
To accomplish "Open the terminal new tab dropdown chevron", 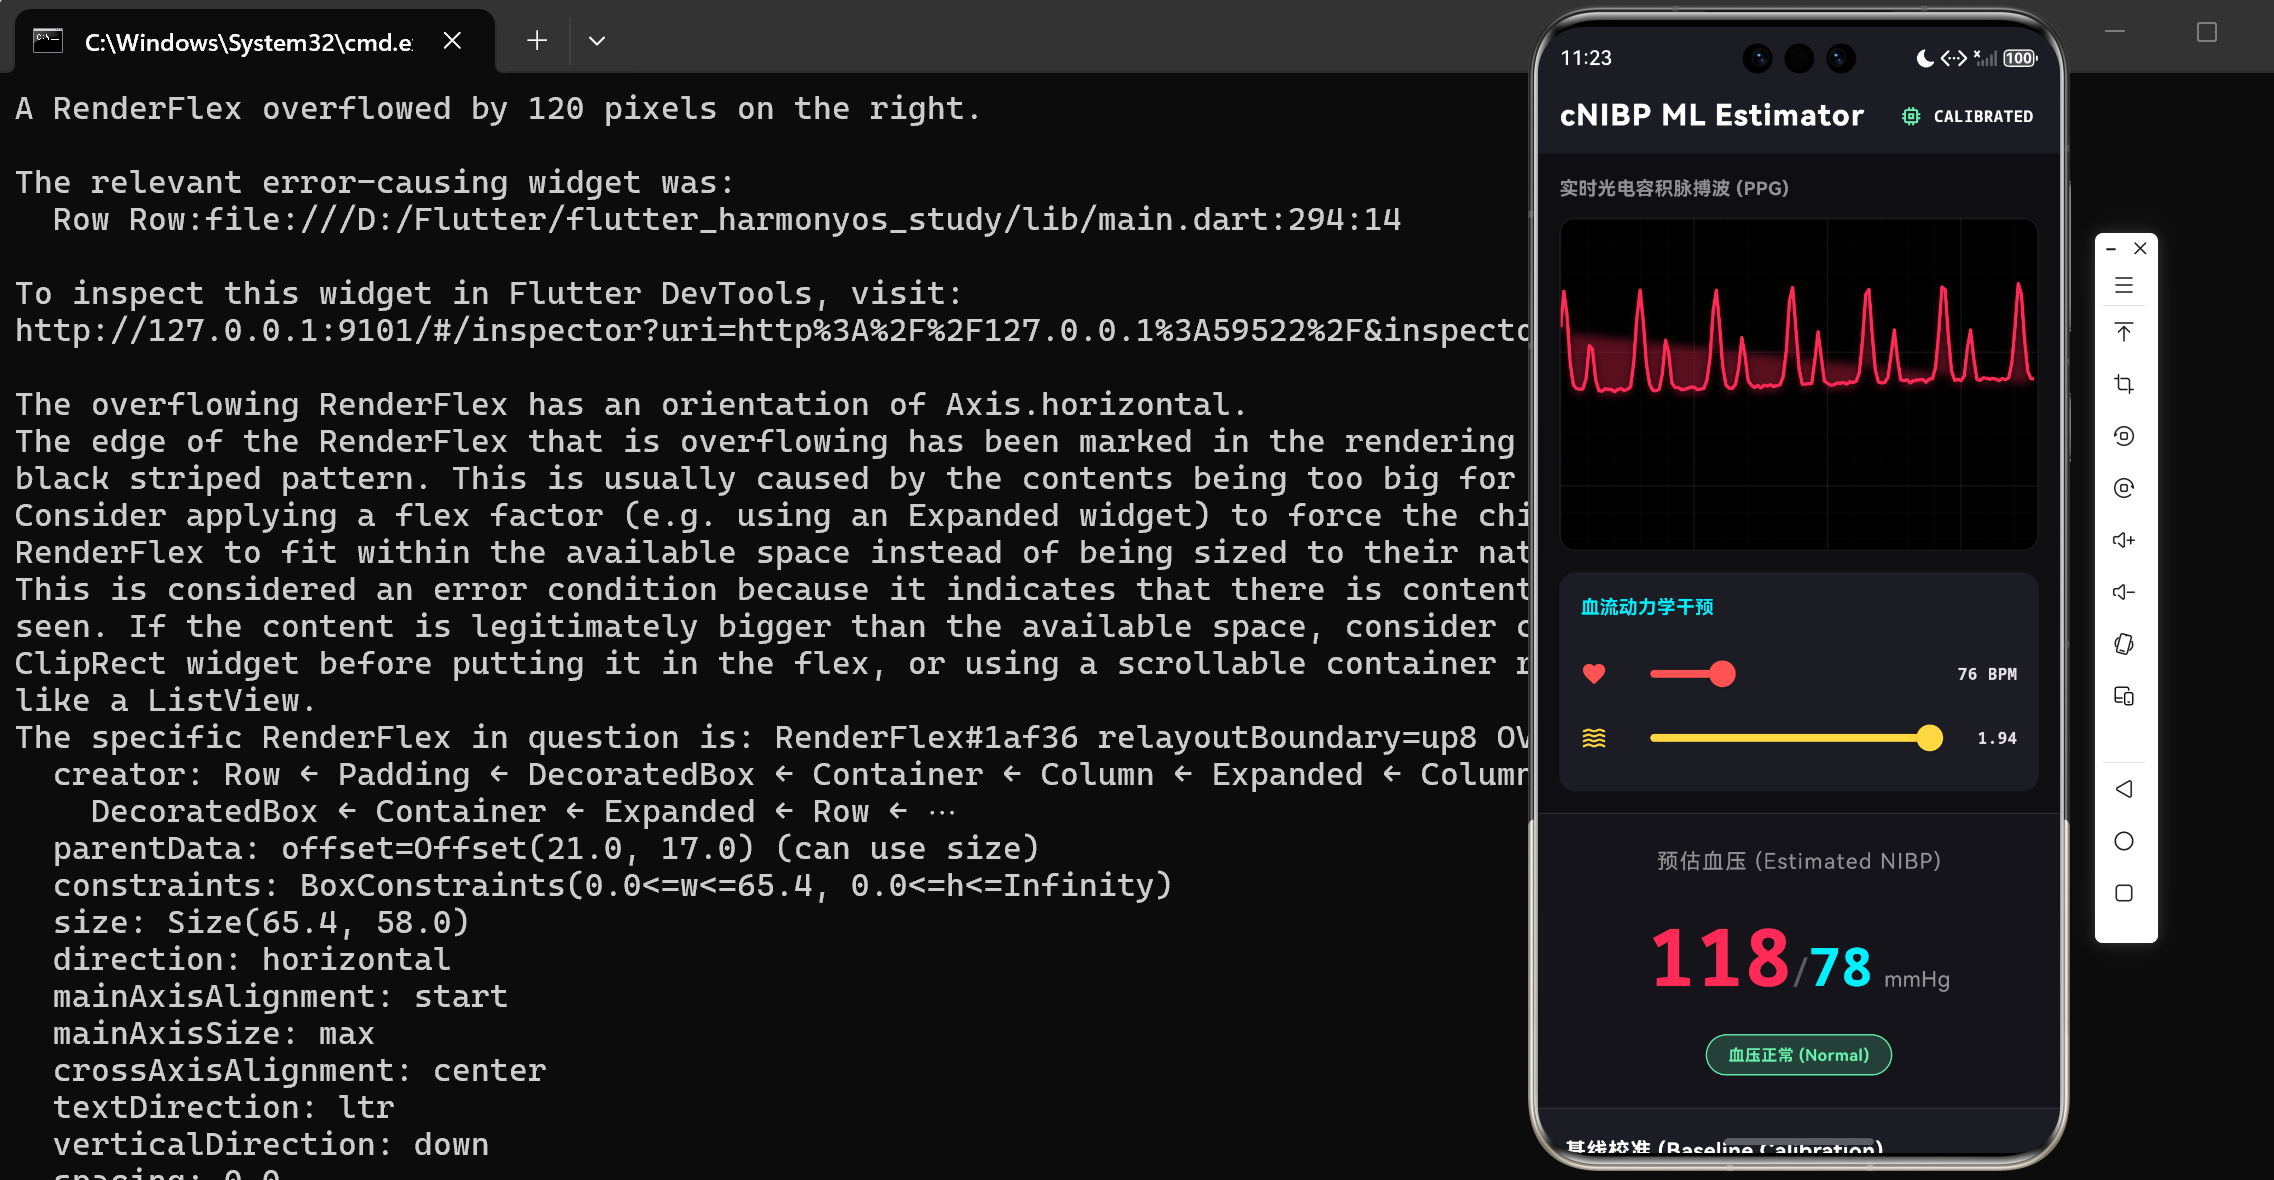I will coord(597,41).
